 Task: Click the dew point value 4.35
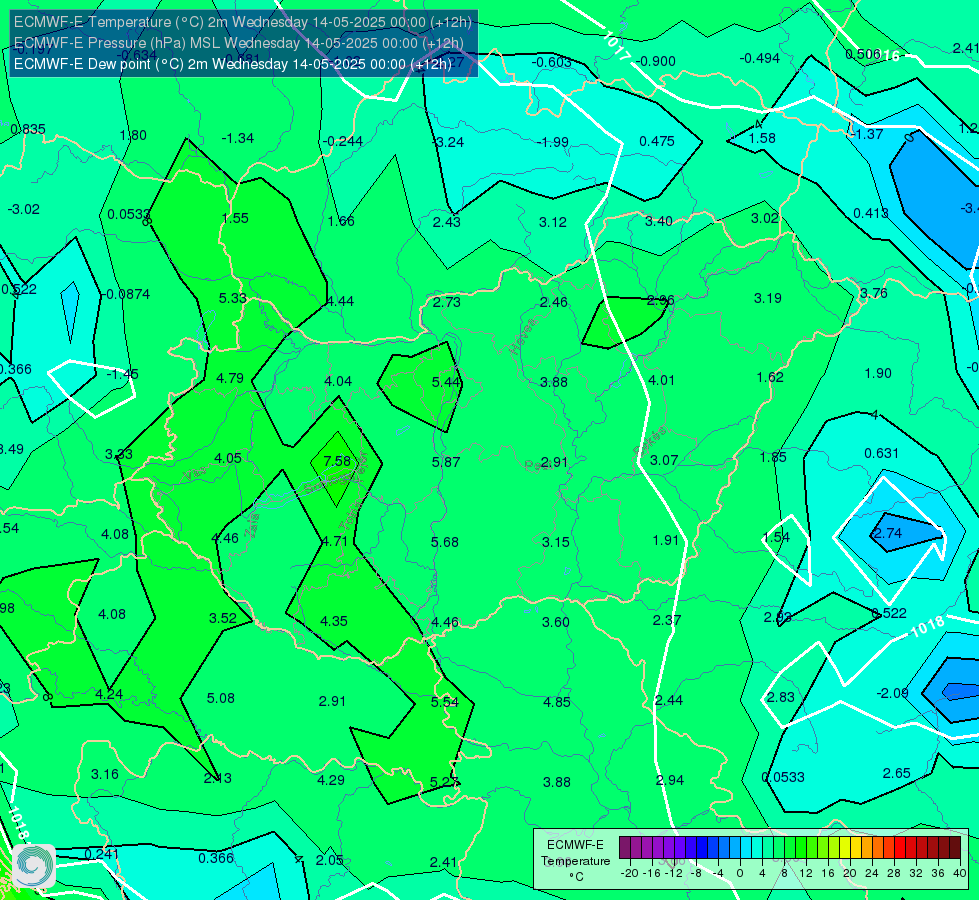334,621
